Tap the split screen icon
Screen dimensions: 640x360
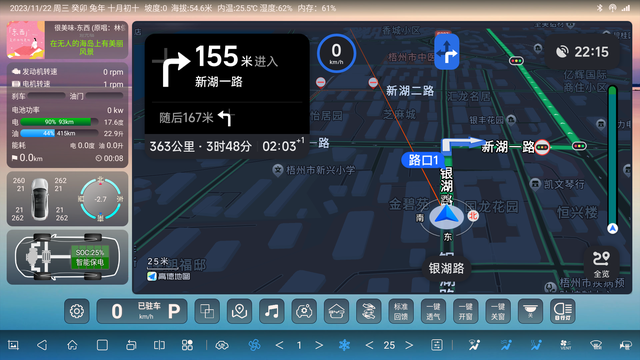(x=159, y=345)
